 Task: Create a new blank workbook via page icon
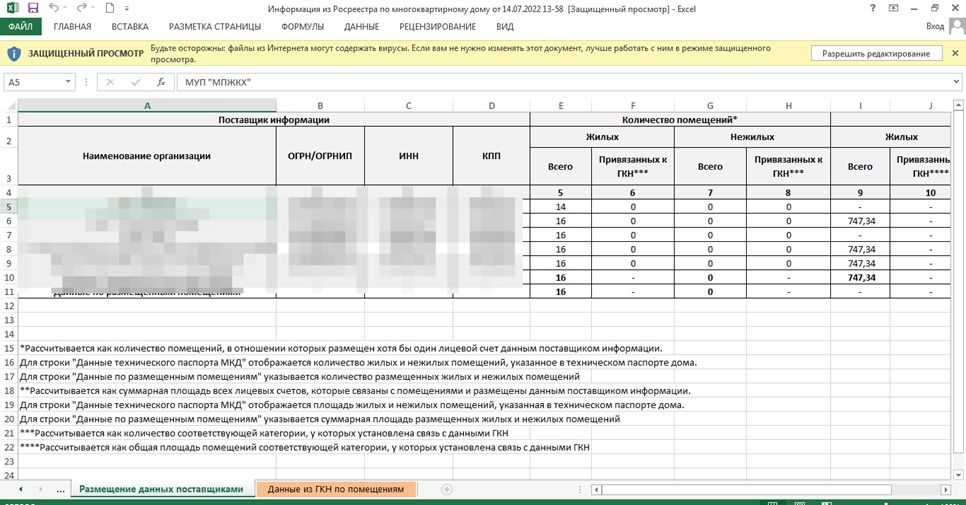pyautogui.click(x=110, y=9)
